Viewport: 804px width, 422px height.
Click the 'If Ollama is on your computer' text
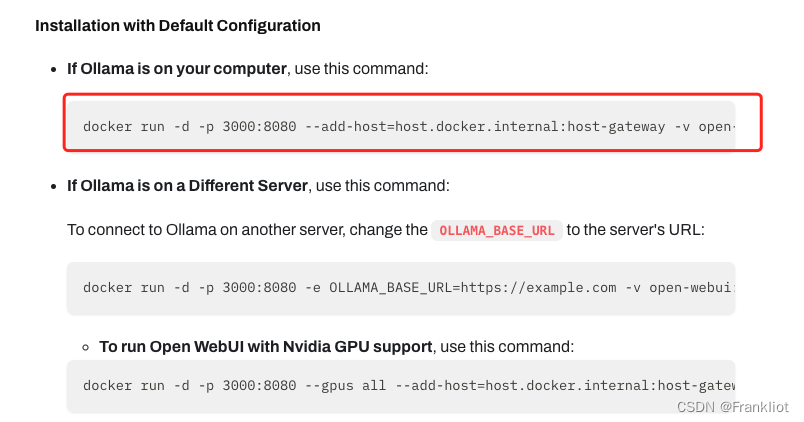pos(176,69)
